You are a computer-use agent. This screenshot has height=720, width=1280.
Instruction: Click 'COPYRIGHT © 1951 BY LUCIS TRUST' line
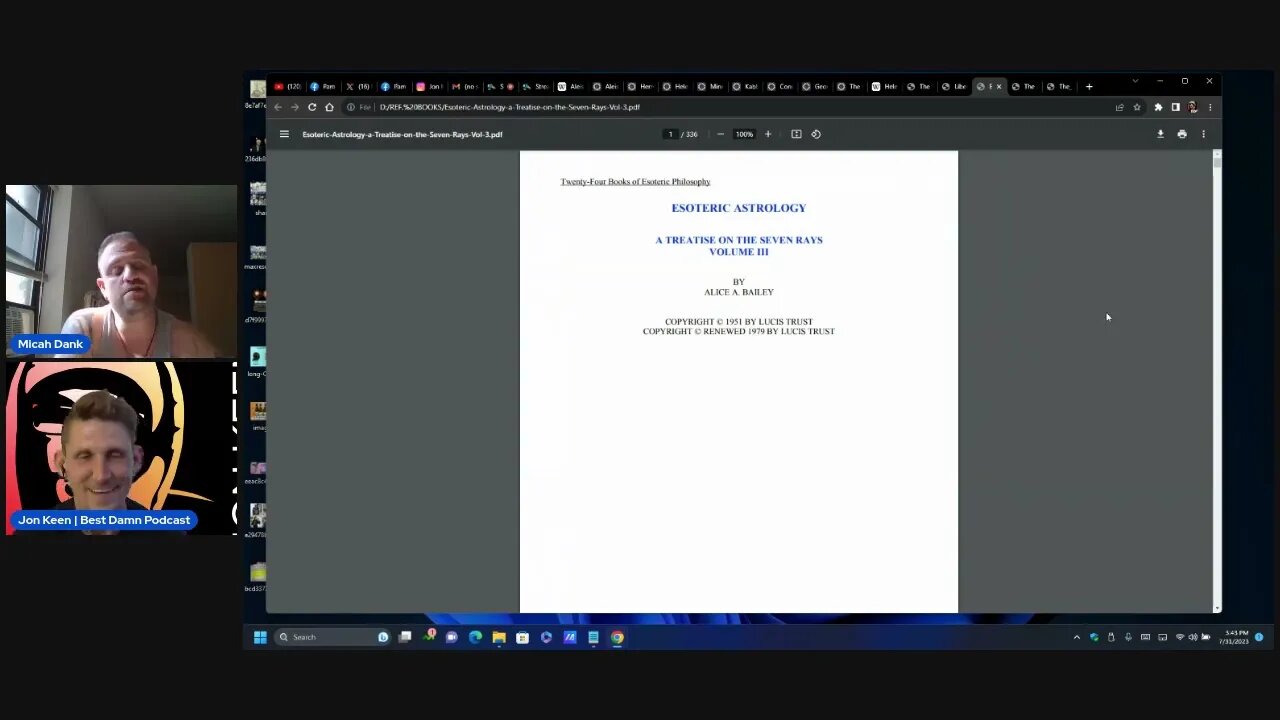(739, 322)
